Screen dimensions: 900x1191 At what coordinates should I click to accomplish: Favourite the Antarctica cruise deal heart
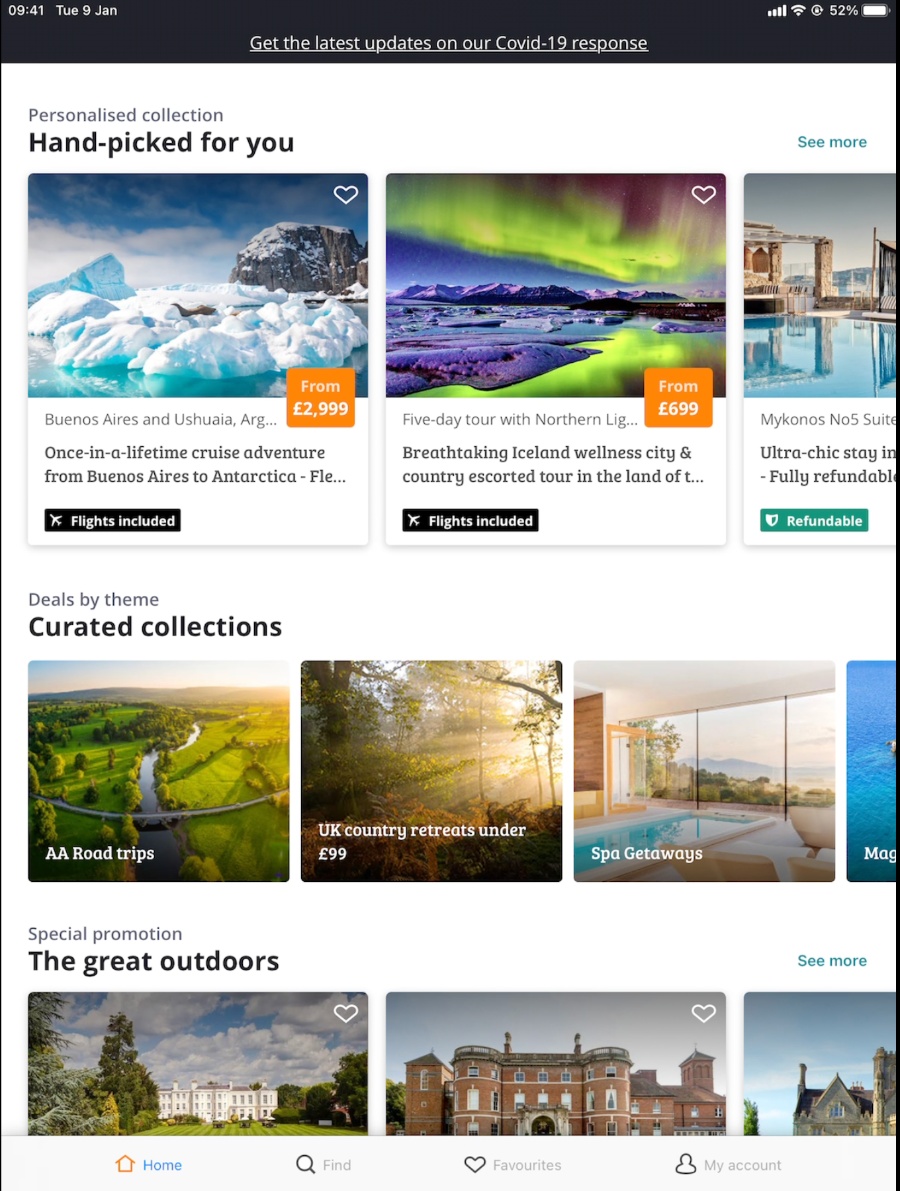(346, 195)
